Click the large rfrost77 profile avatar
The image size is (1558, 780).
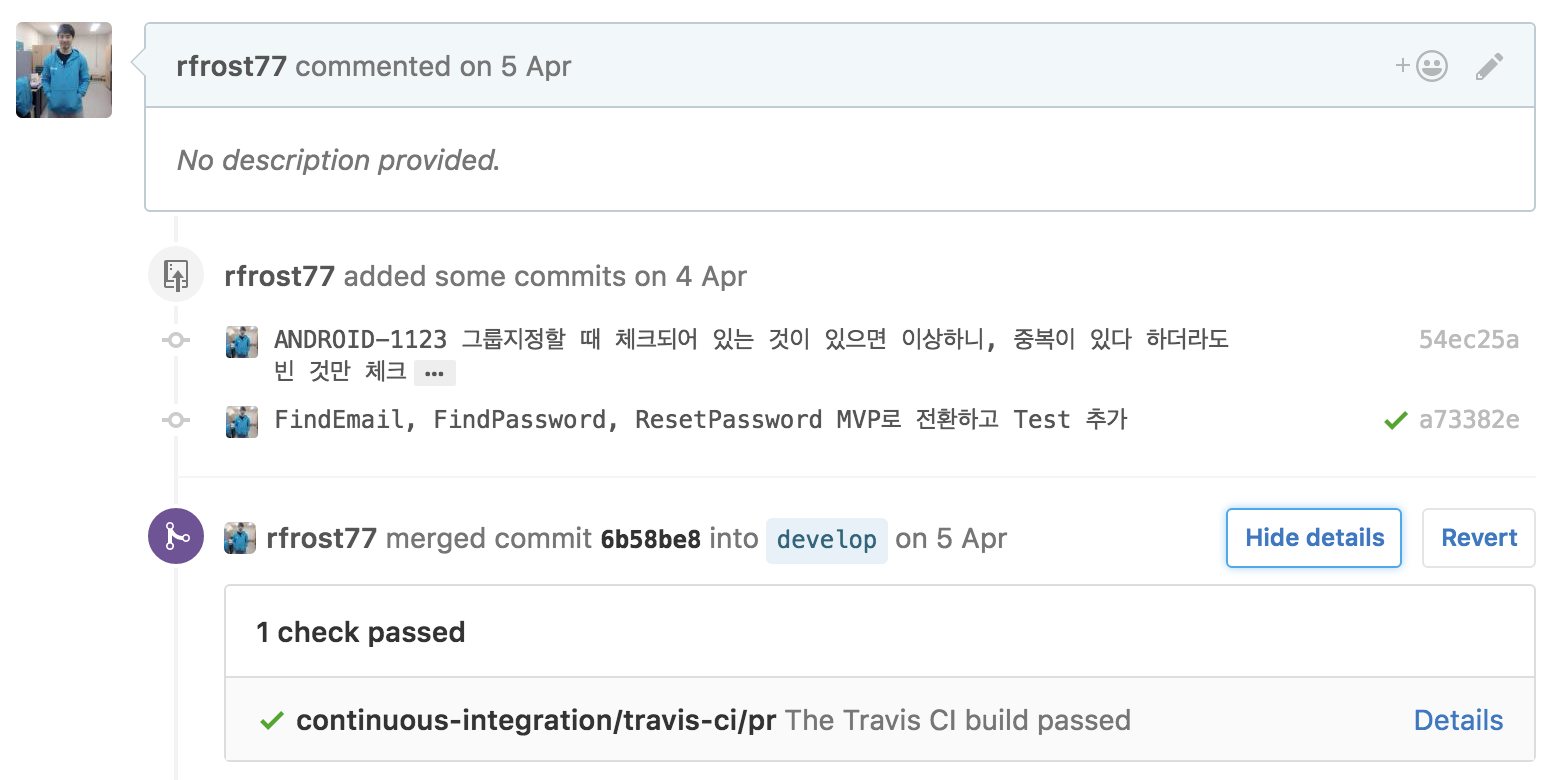coord(64,70)
